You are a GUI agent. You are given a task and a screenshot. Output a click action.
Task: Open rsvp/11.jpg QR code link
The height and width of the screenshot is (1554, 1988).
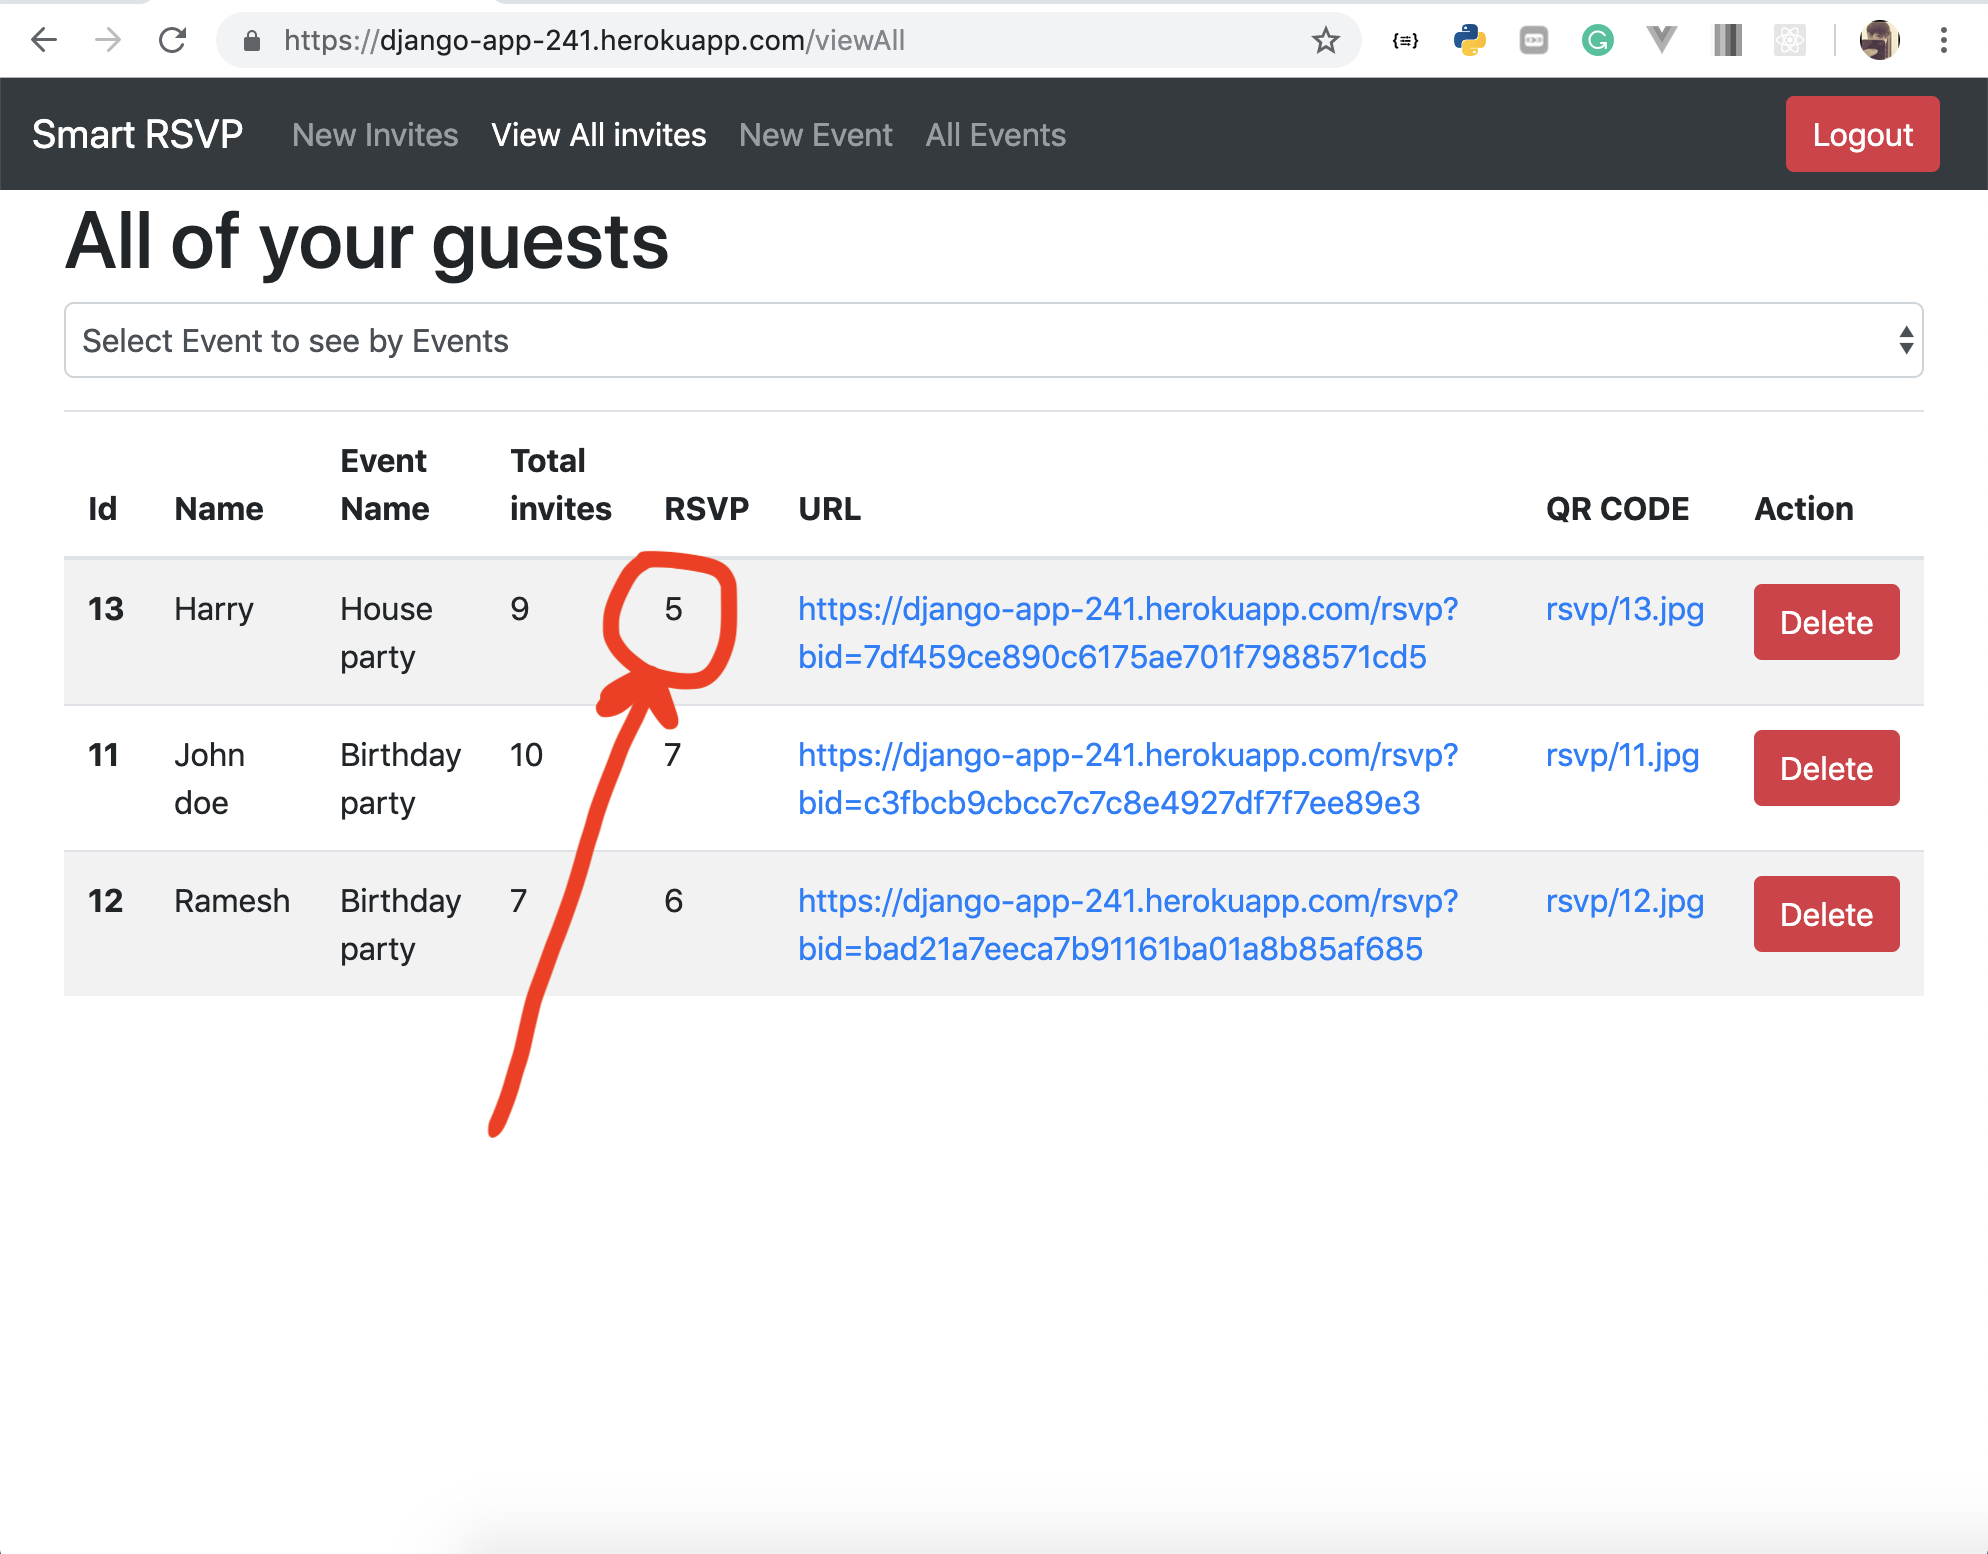[1622, 755]
